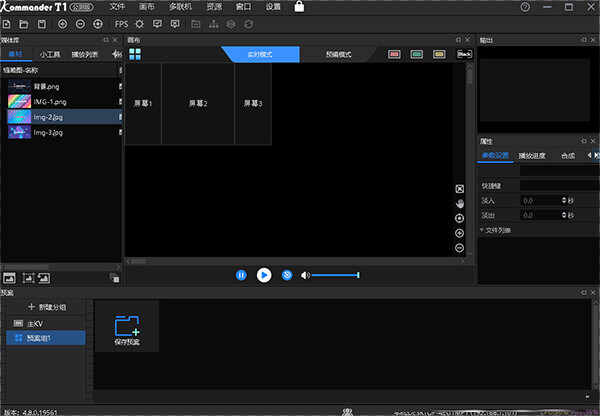Open the 多联机 menu
Screen dimensions: 600x416
[180, 7]
